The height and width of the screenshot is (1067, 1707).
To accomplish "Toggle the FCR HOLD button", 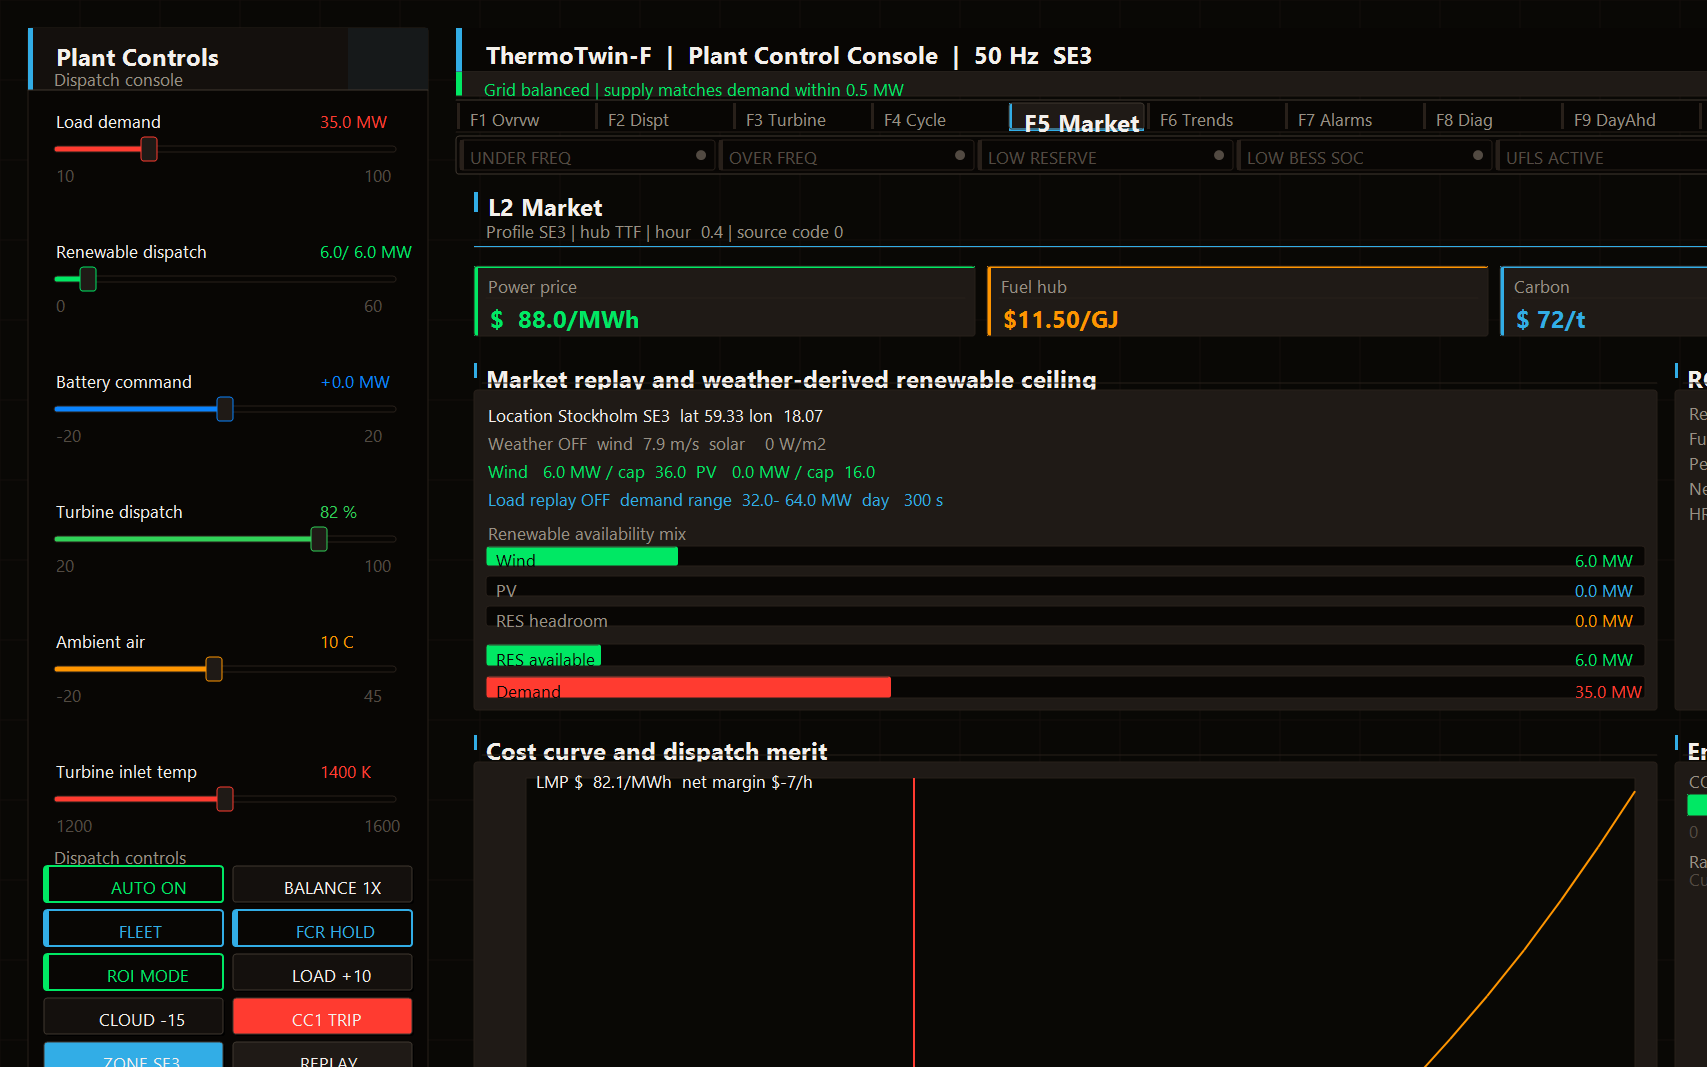I will point(323,930).
